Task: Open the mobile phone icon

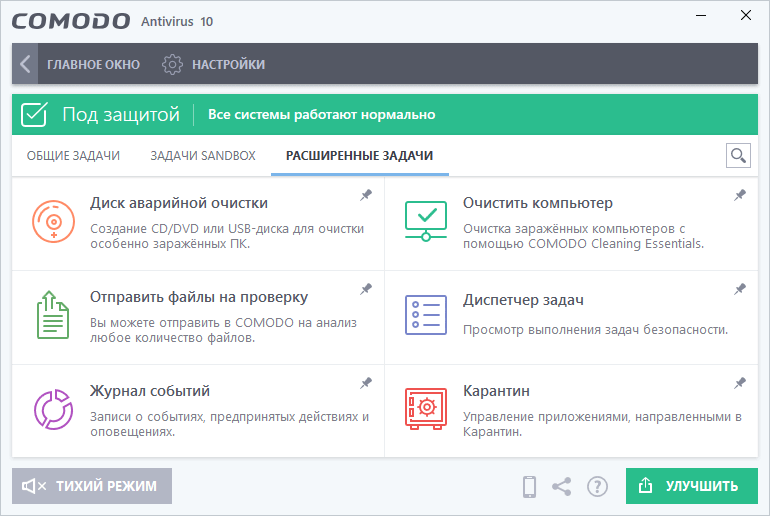Action: click(x=529, y=487)
